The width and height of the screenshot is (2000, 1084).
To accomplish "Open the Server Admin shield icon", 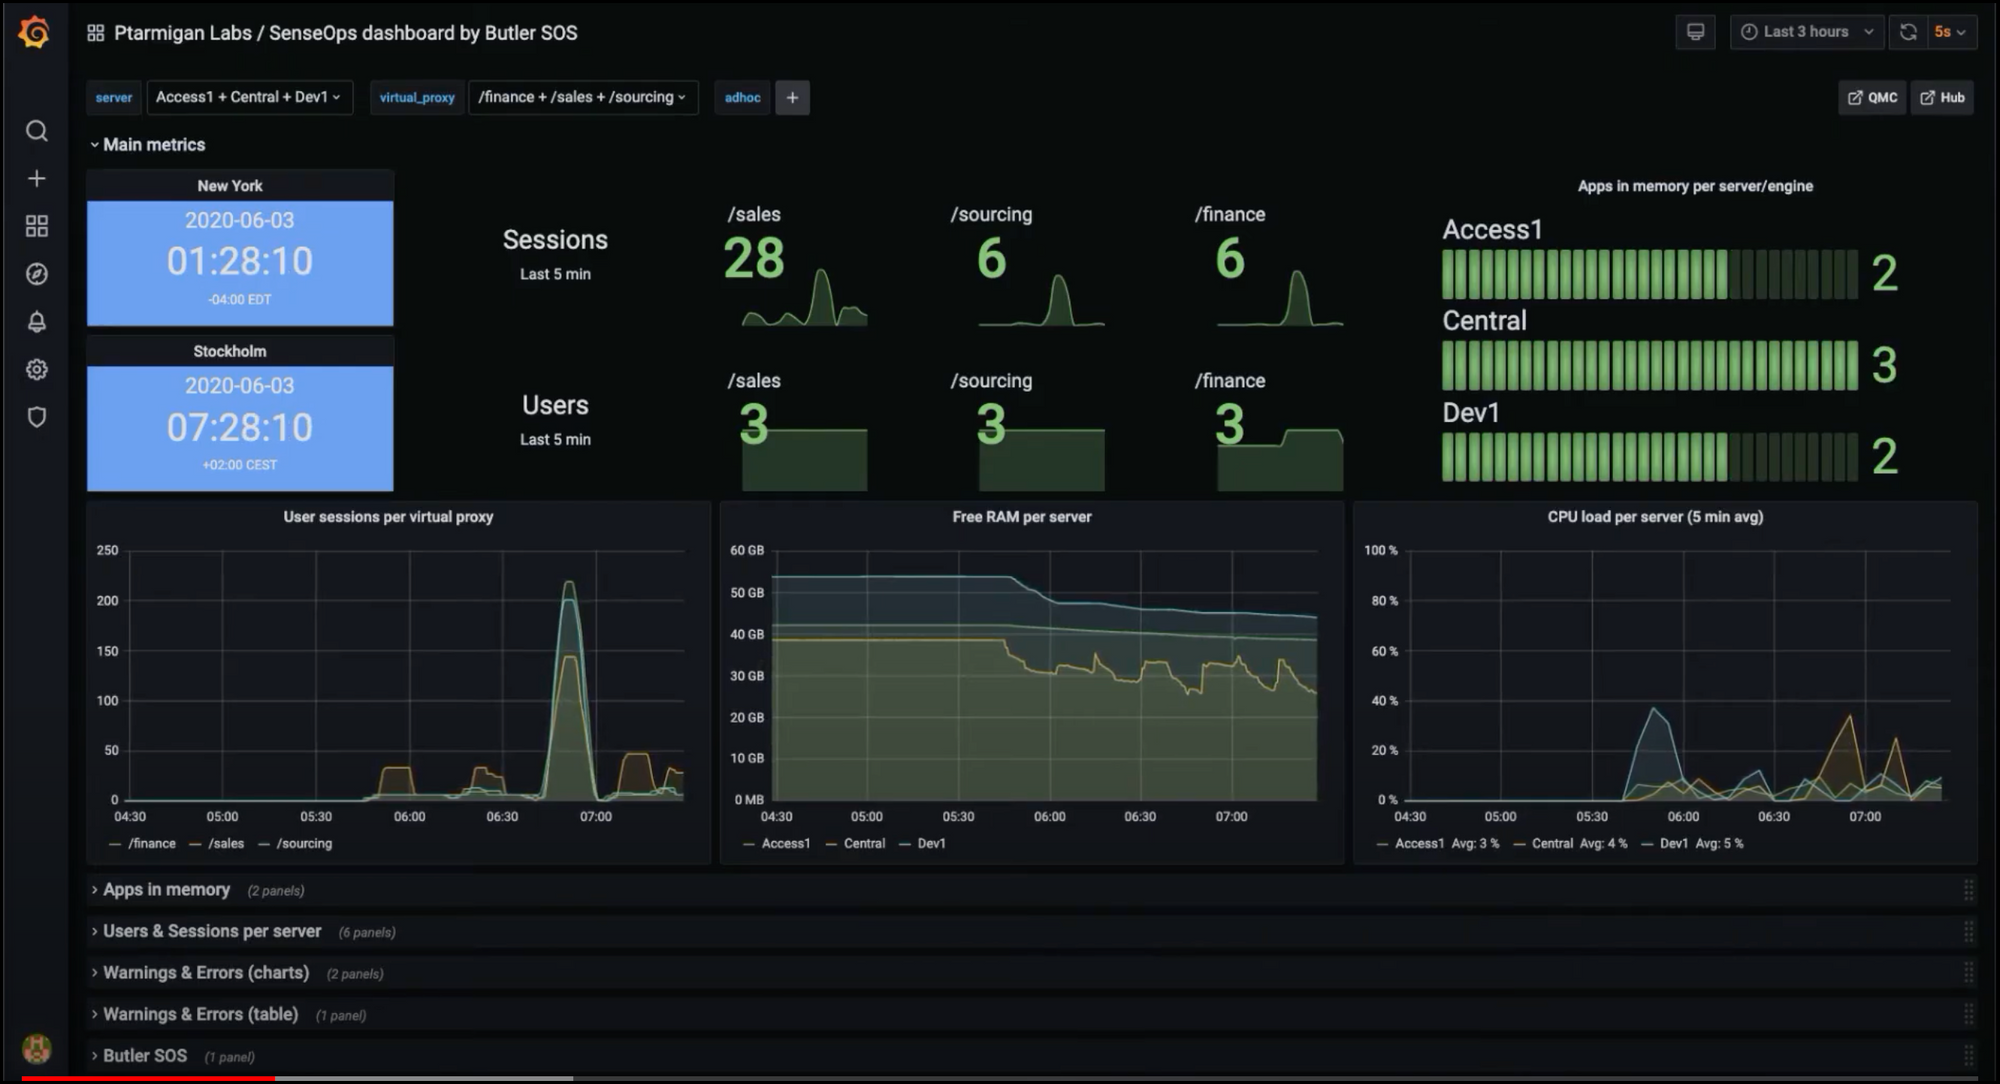I will [36, 417].
